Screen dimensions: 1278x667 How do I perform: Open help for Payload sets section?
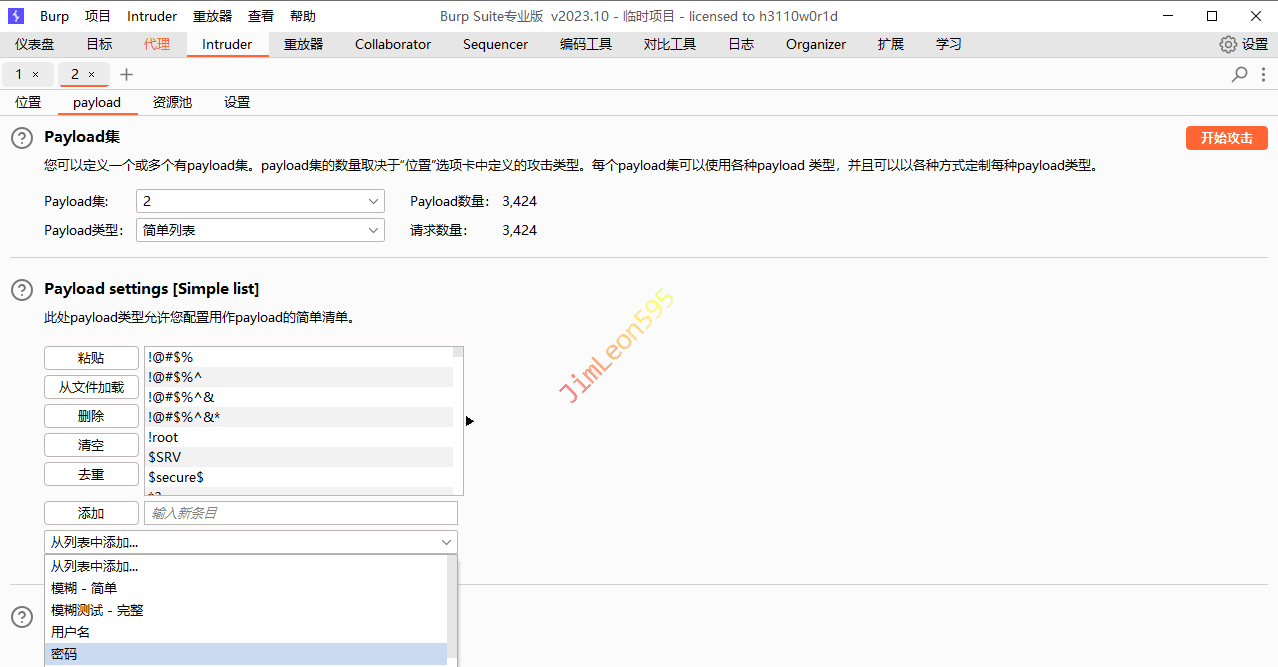22,138
